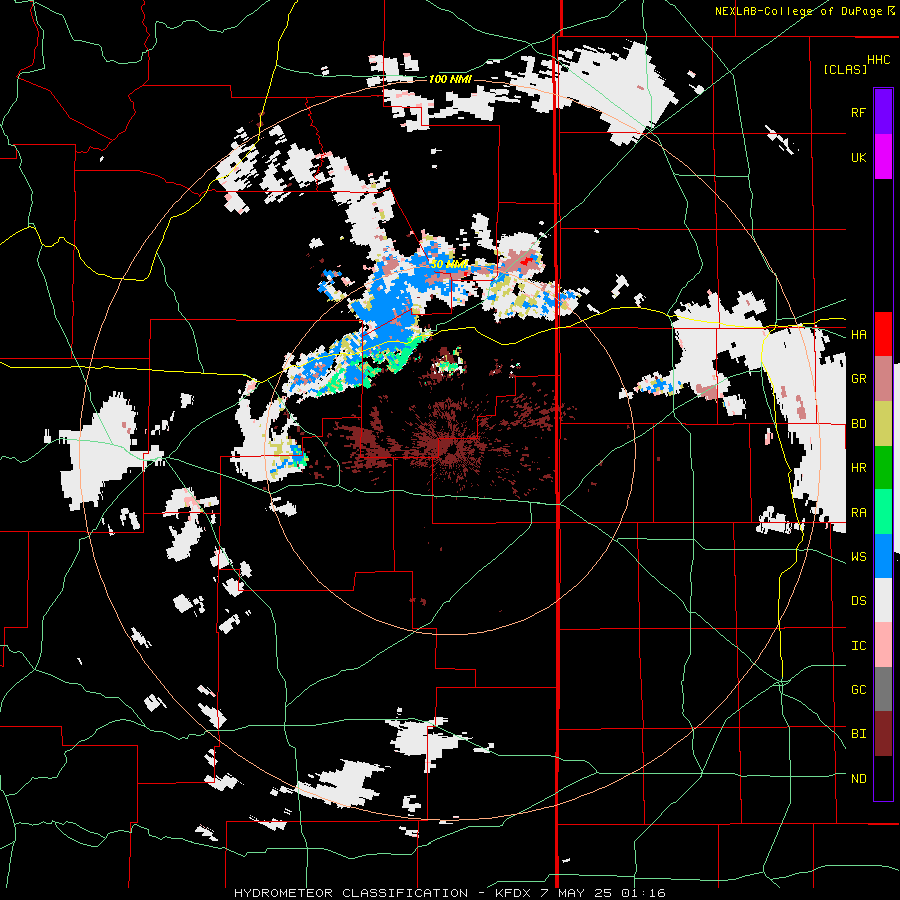900x900 pixels.
Task: Click the BI legend label
Action: [858, 734]
